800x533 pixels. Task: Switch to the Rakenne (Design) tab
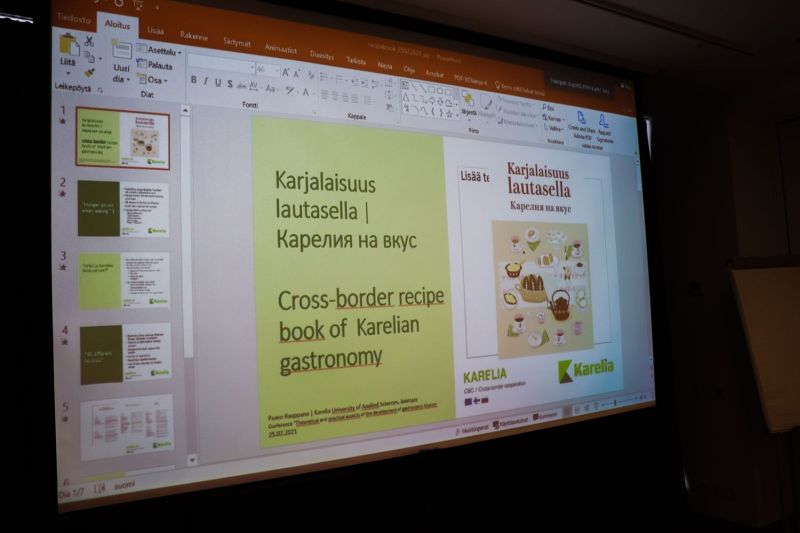pos(194,36)
